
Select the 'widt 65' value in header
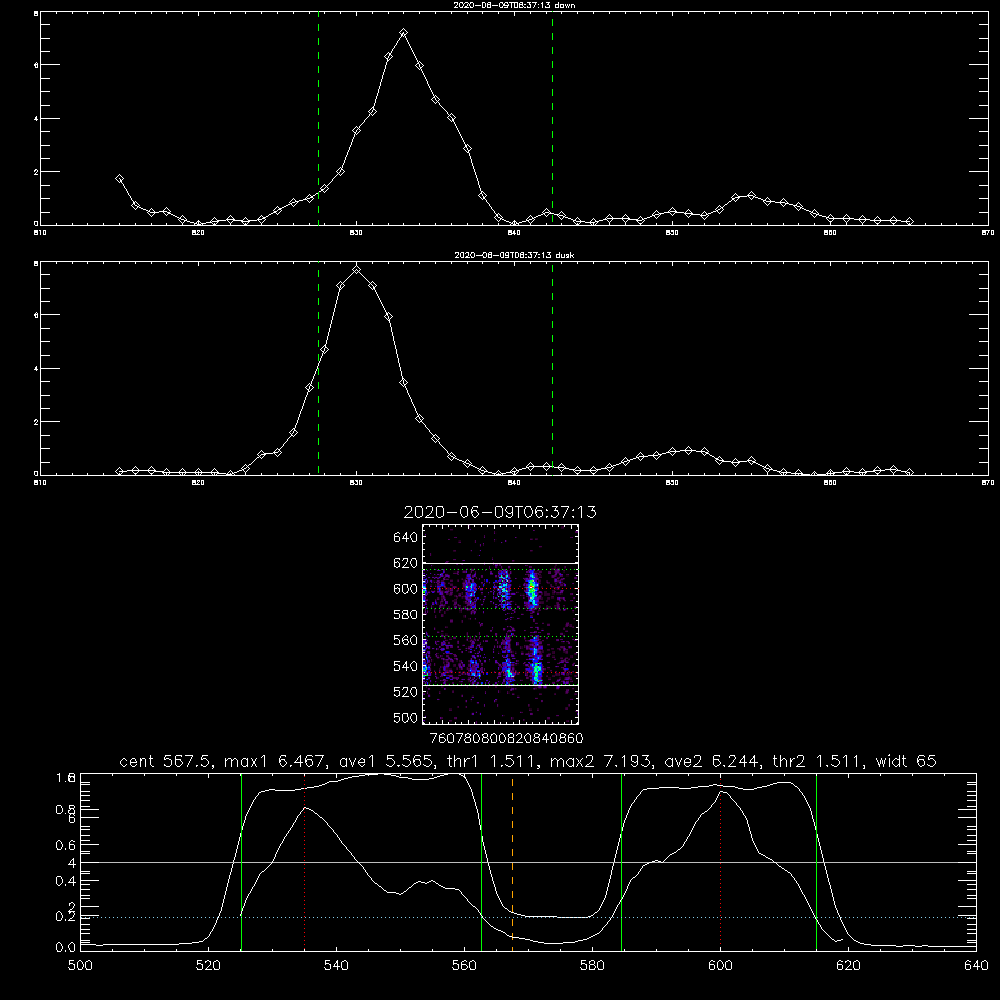pyautogui.click(x=906, y=761)
